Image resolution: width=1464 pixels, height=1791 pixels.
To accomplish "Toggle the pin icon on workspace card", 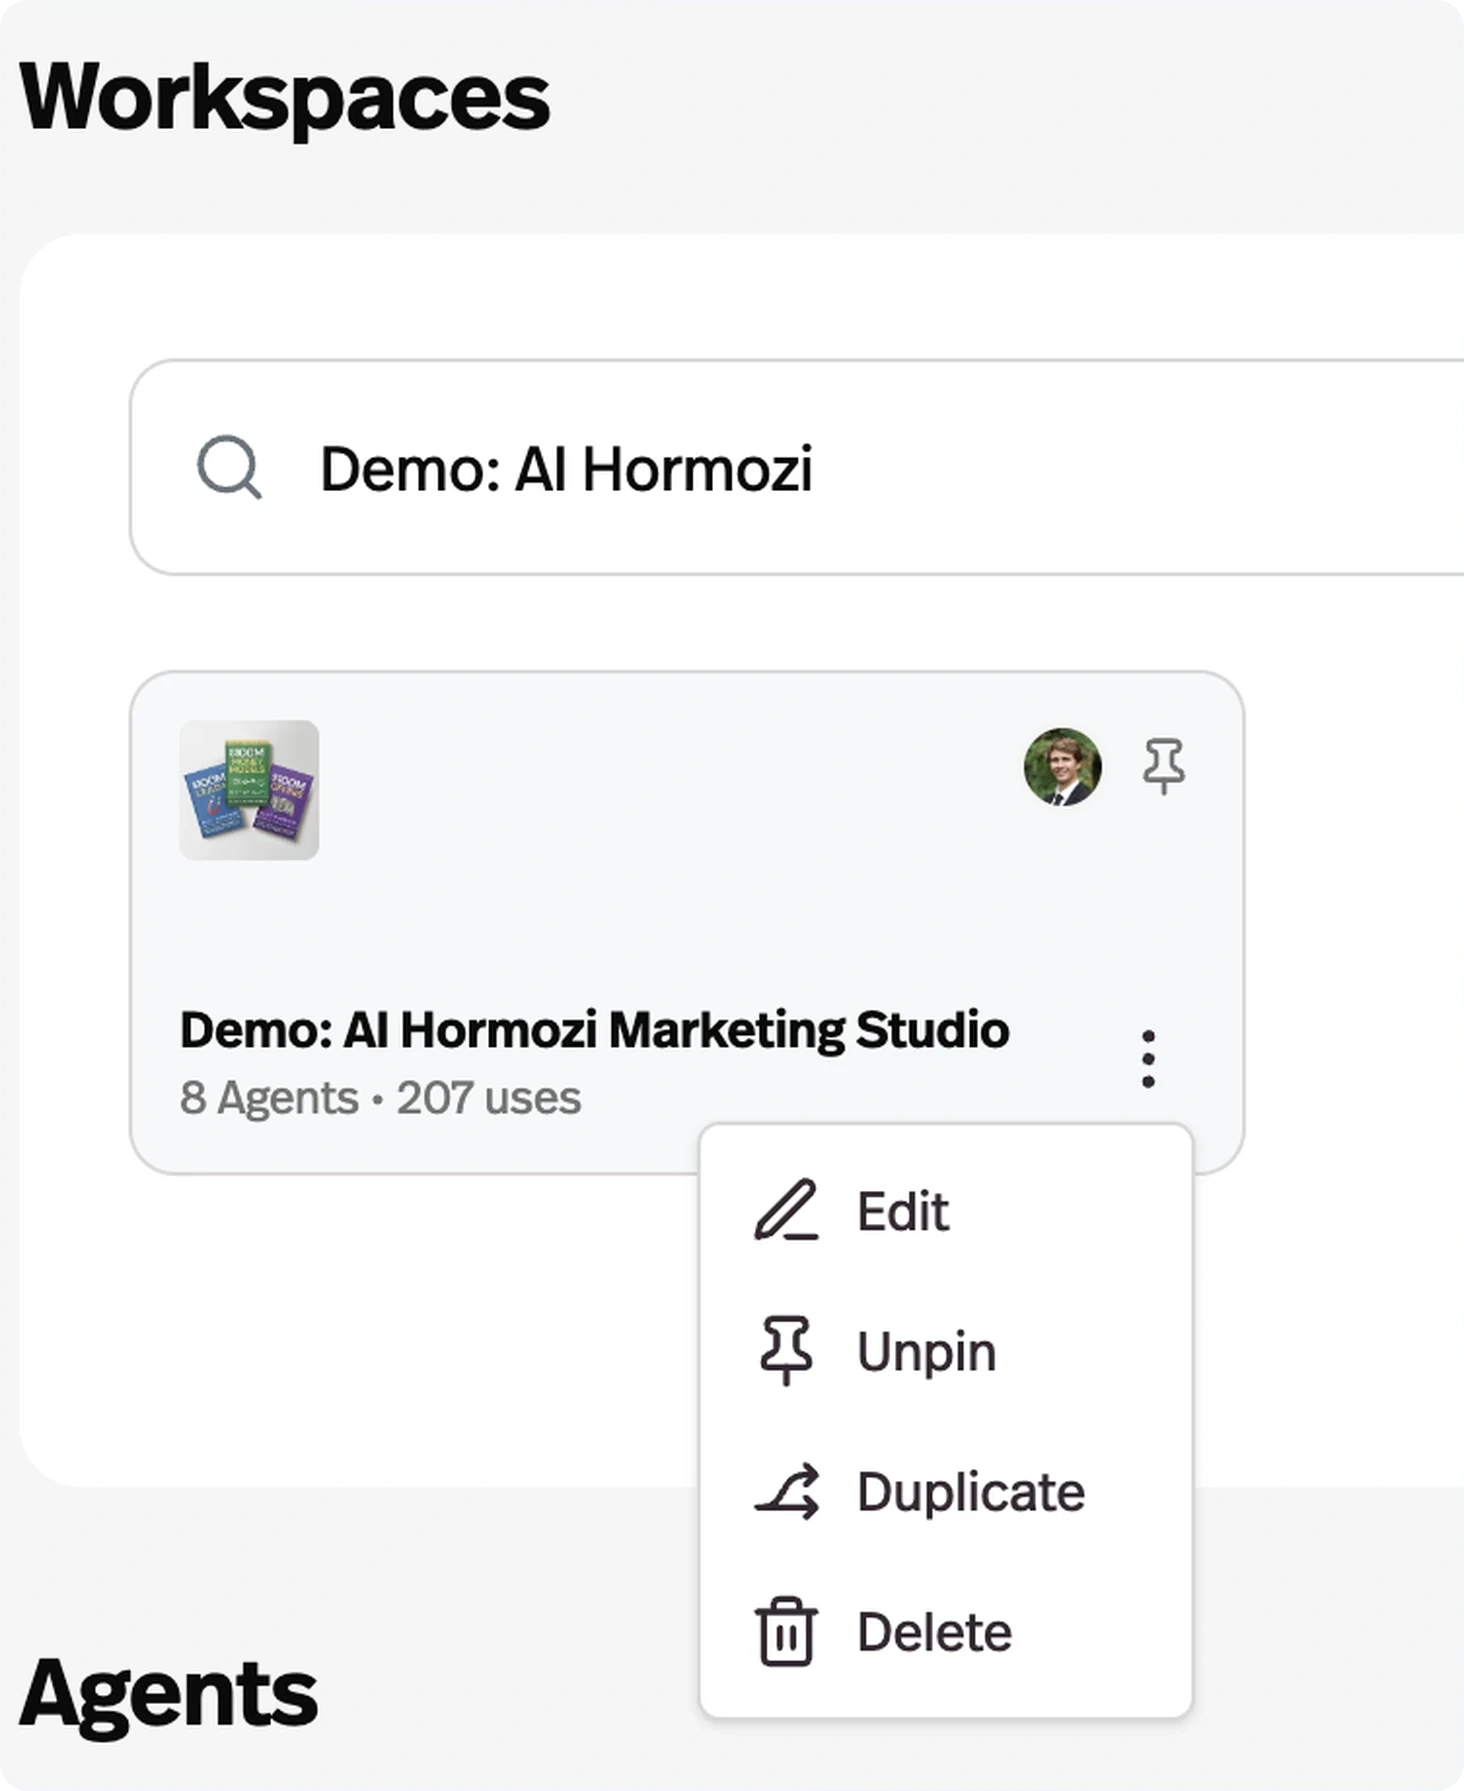I will click(x=1163, y=766).
